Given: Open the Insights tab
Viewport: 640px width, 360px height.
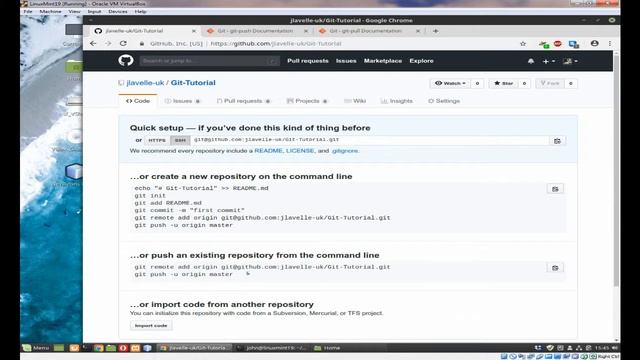Looking at the screenshot, I should pos(397,101).
